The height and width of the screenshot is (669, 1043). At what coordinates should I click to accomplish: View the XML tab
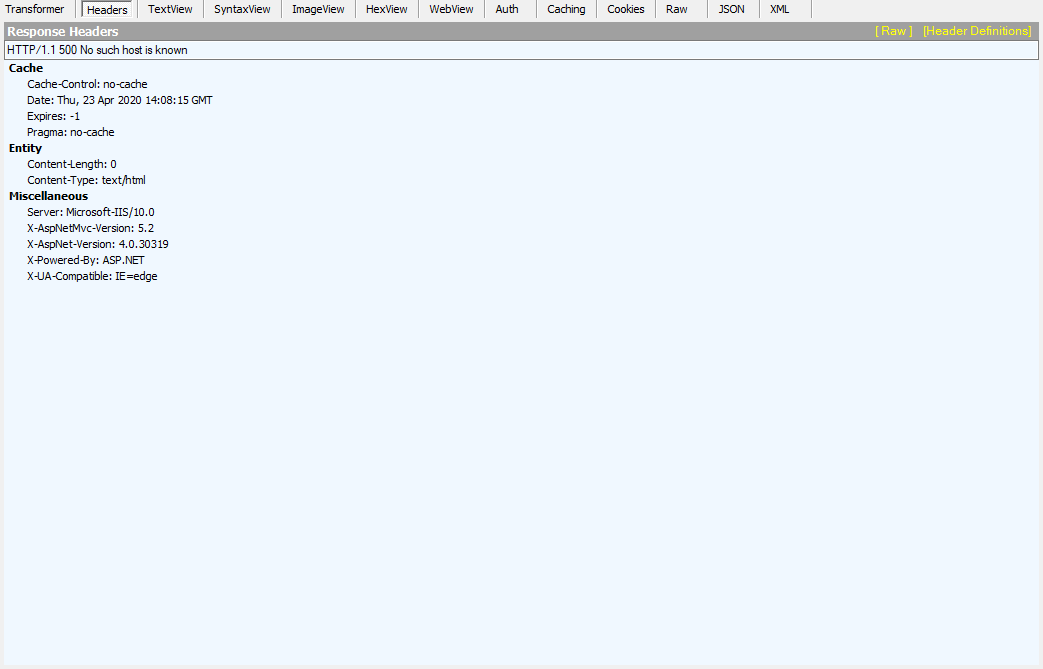[780, 9]
